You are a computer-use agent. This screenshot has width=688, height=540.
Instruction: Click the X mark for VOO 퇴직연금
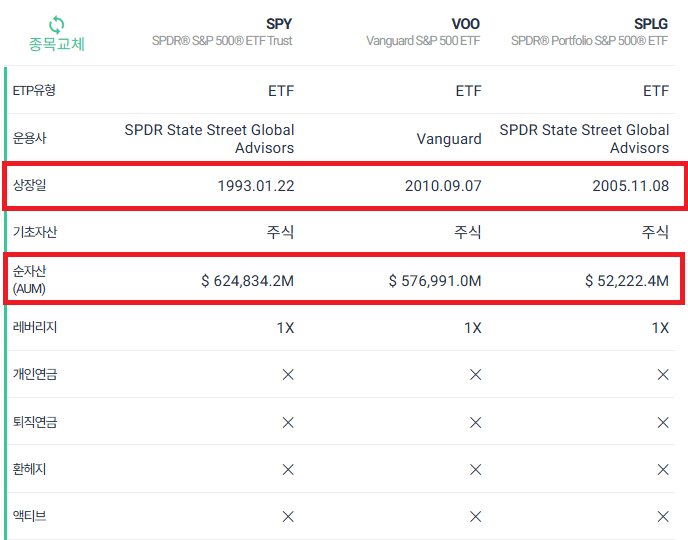[475, 422]
